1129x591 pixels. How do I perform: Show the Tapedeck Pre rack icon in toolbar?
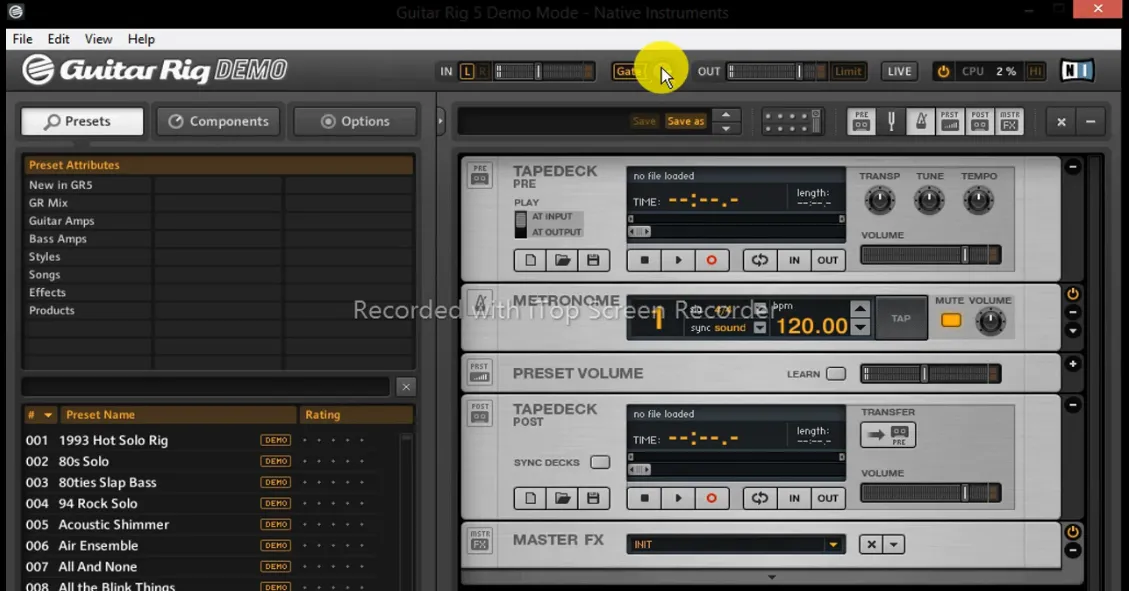click(861, 121)
